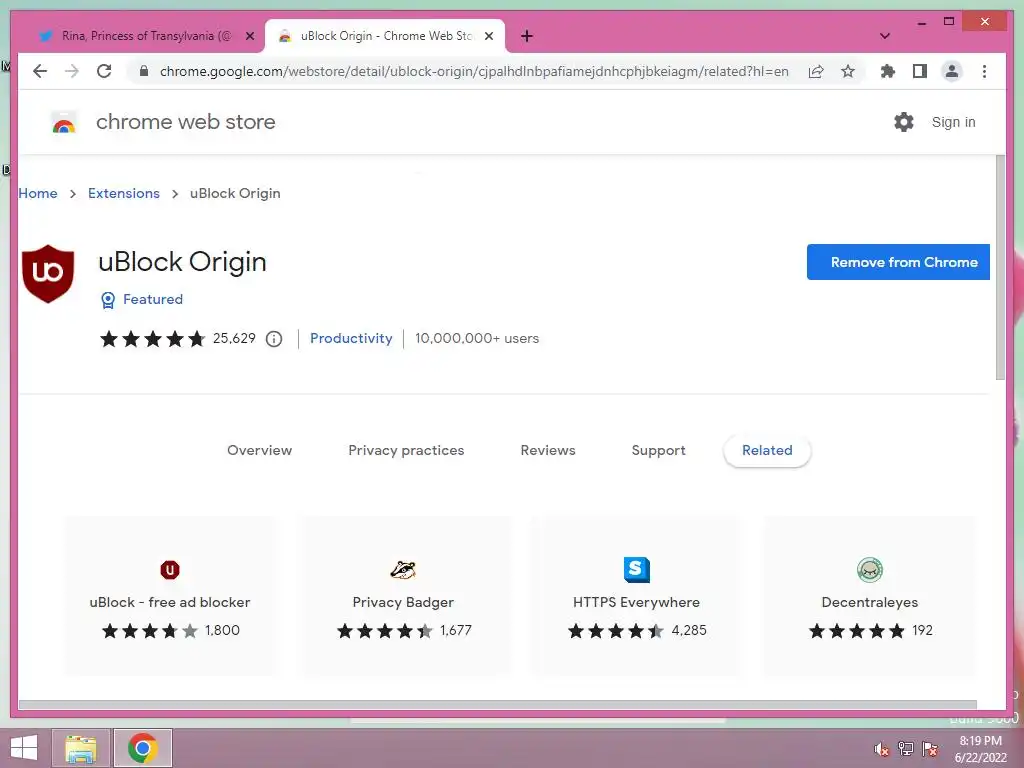Screen dimensions: 1024x768
Task: Open the network tray icon
Action: (905, 749)
